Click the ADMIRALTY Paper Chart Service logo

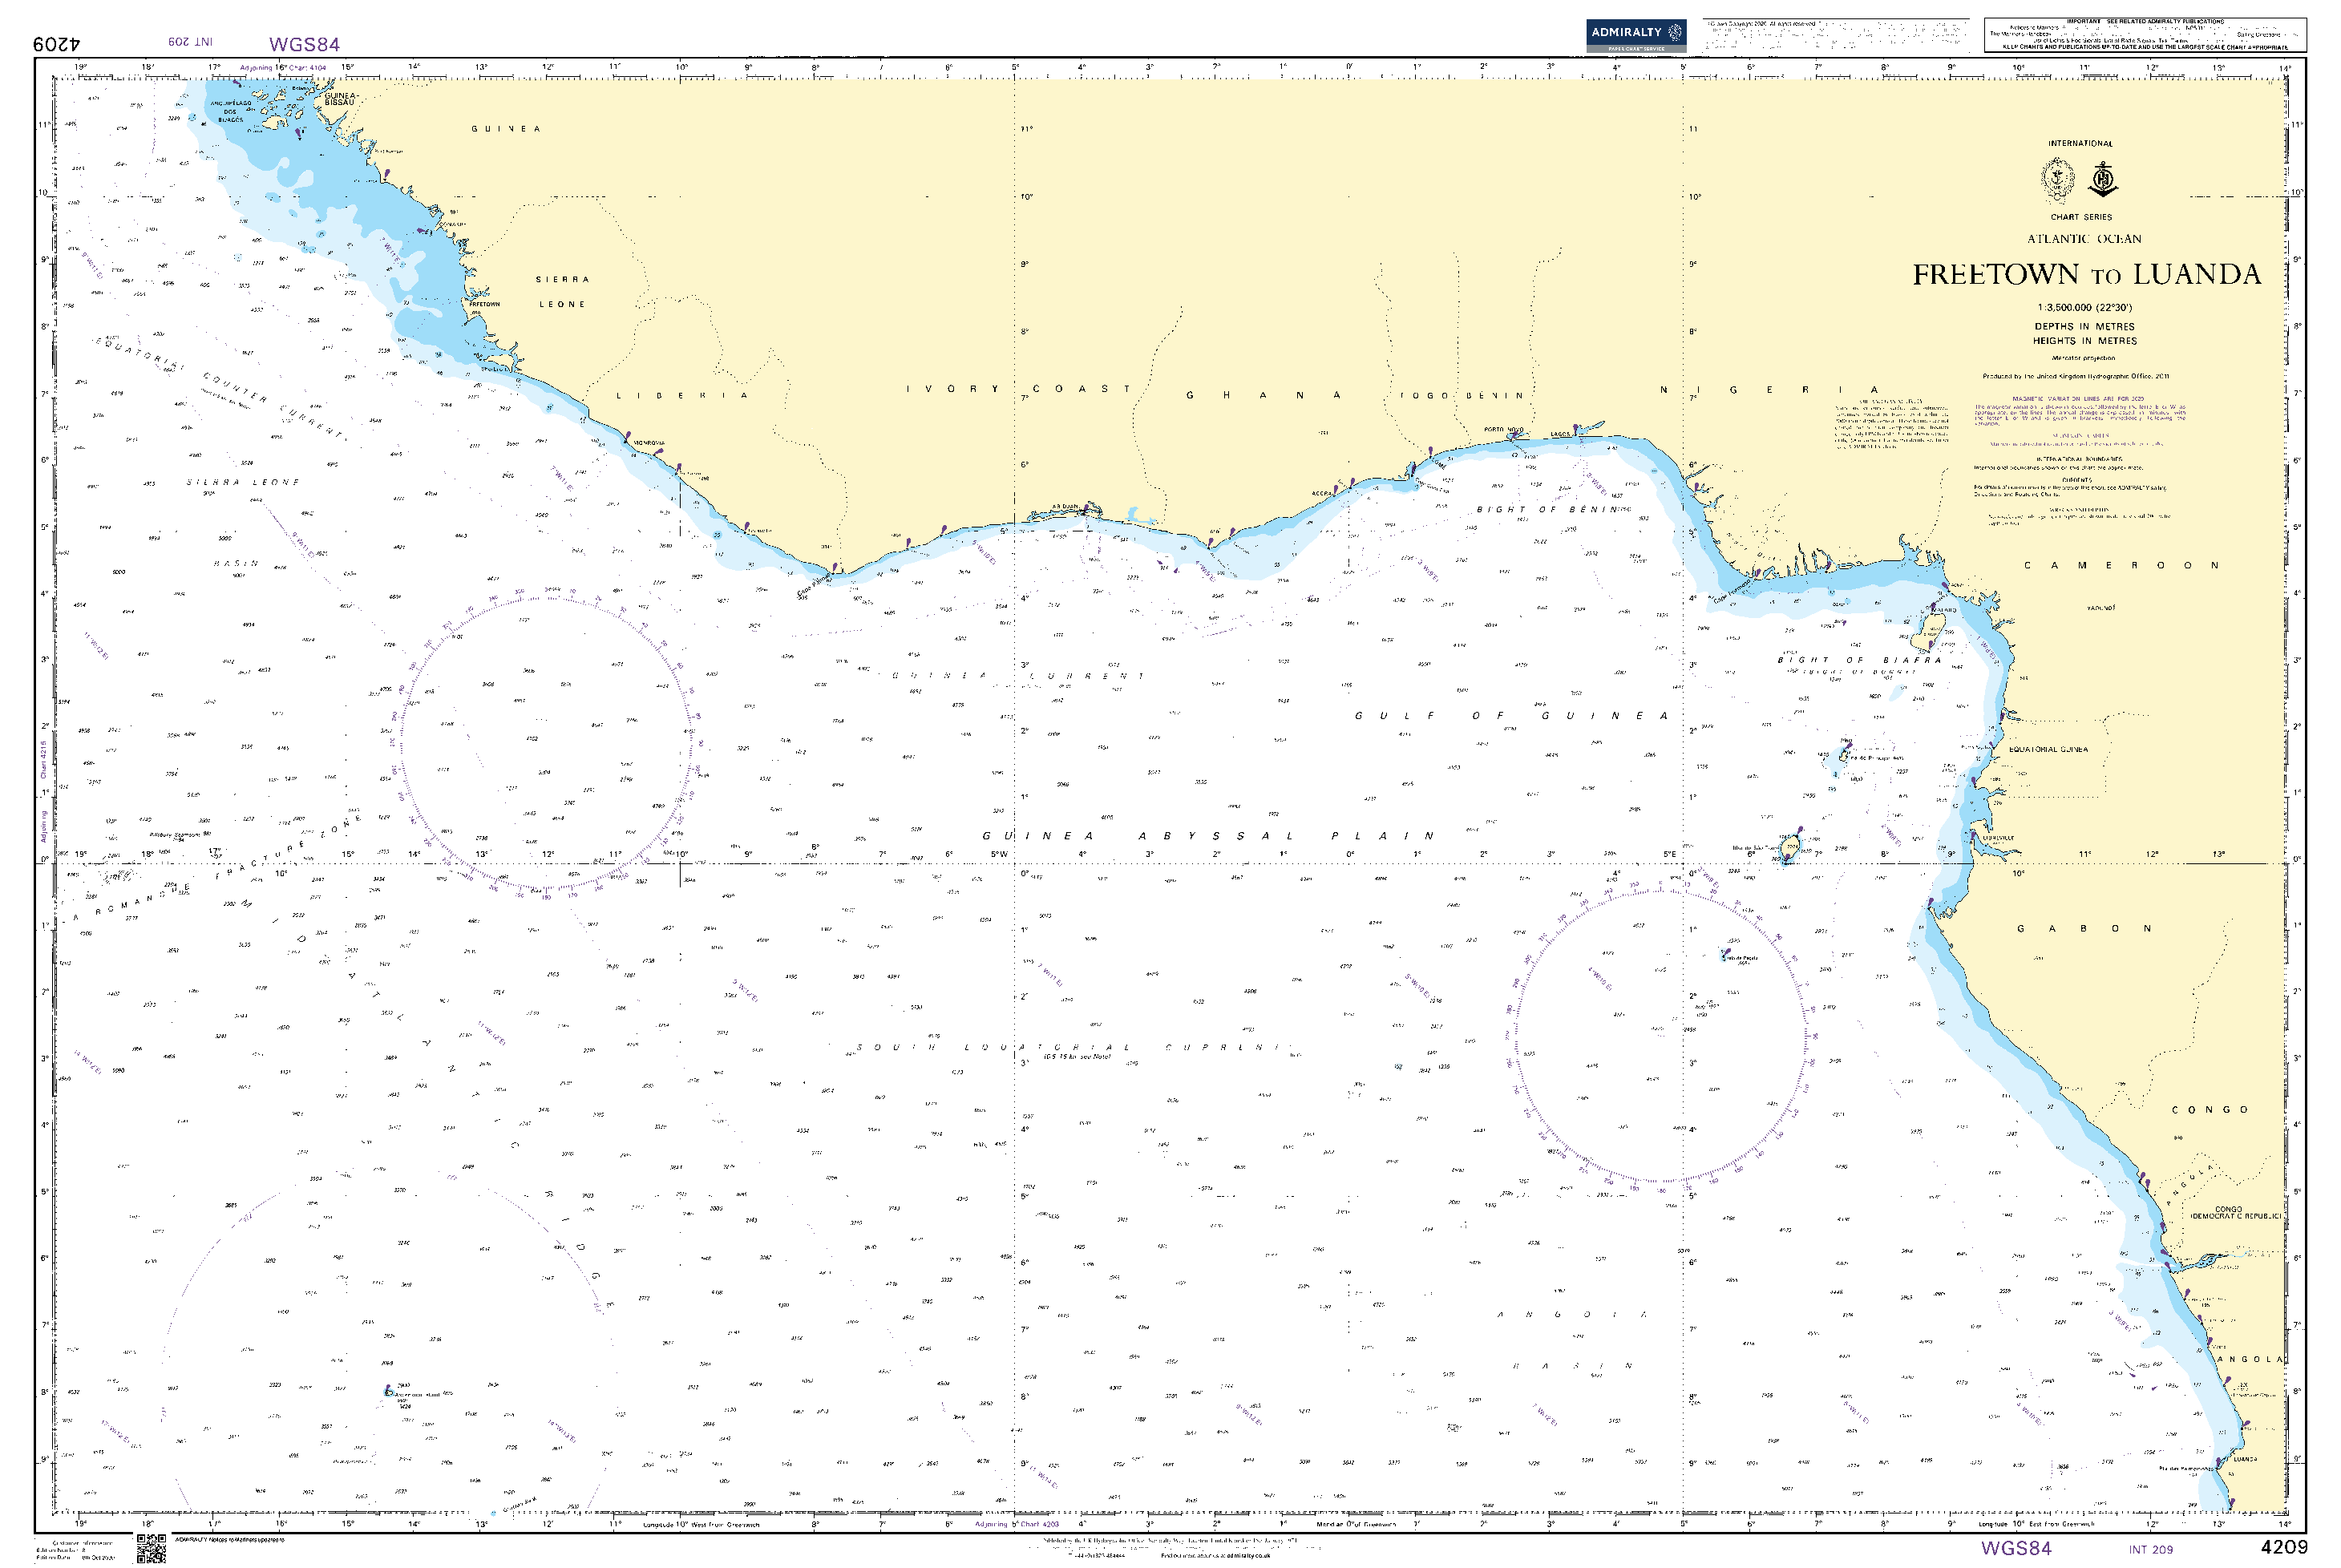[1636, 35]
